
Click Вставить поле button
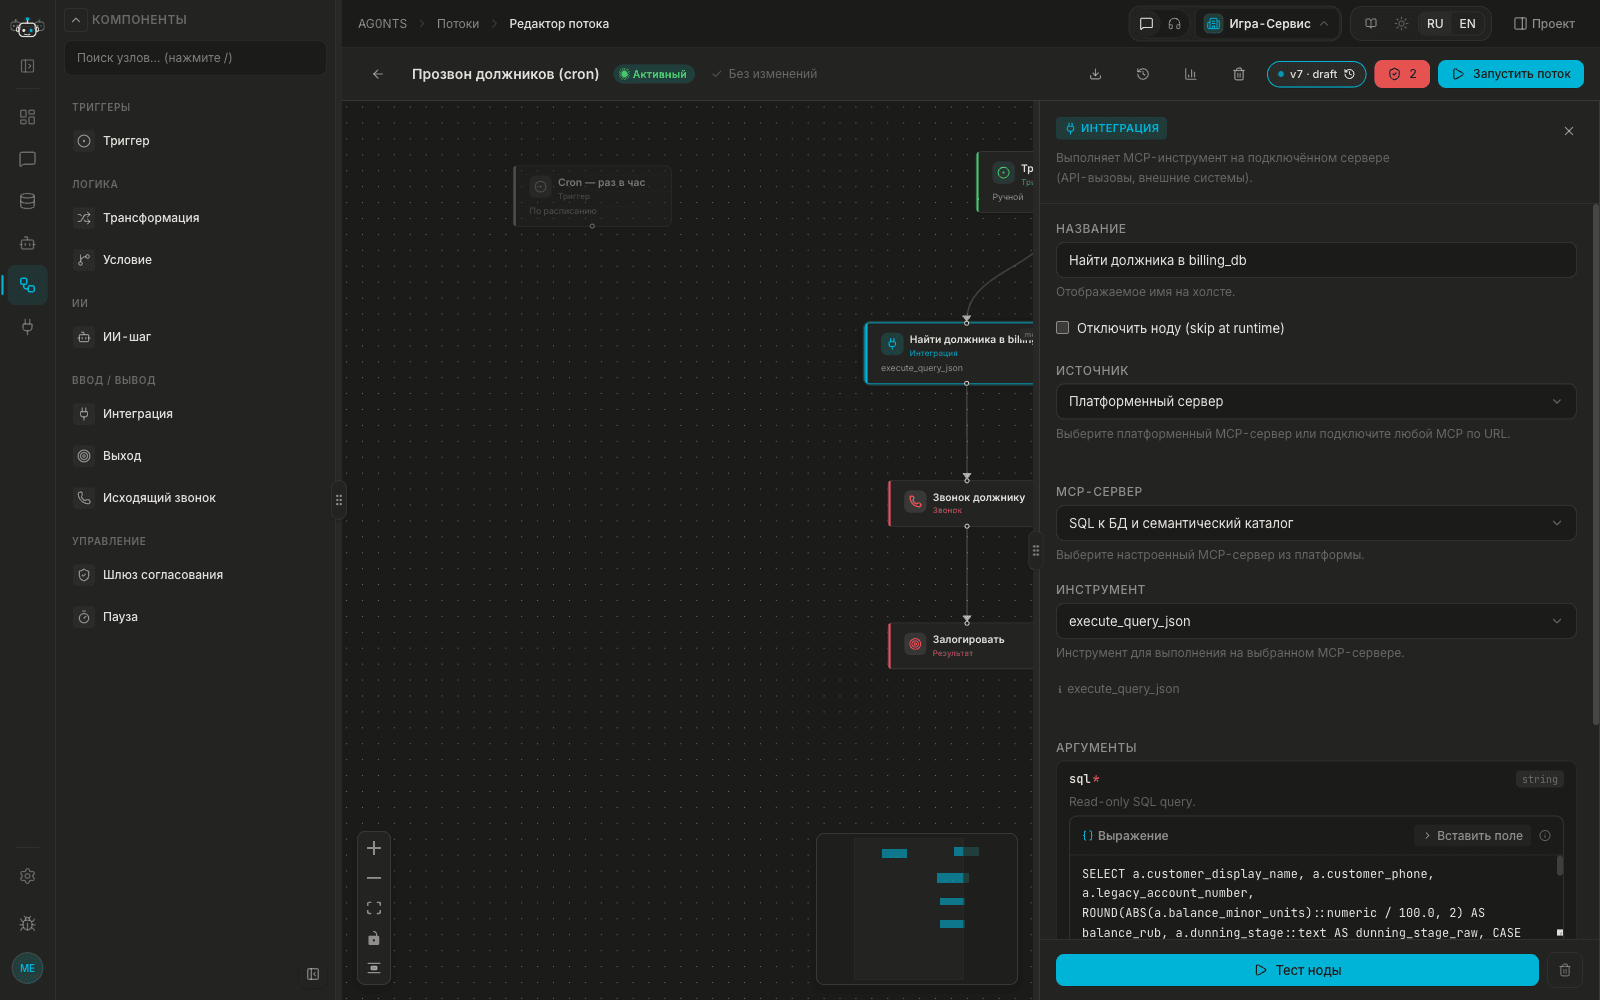click(x=1472, y=836)
